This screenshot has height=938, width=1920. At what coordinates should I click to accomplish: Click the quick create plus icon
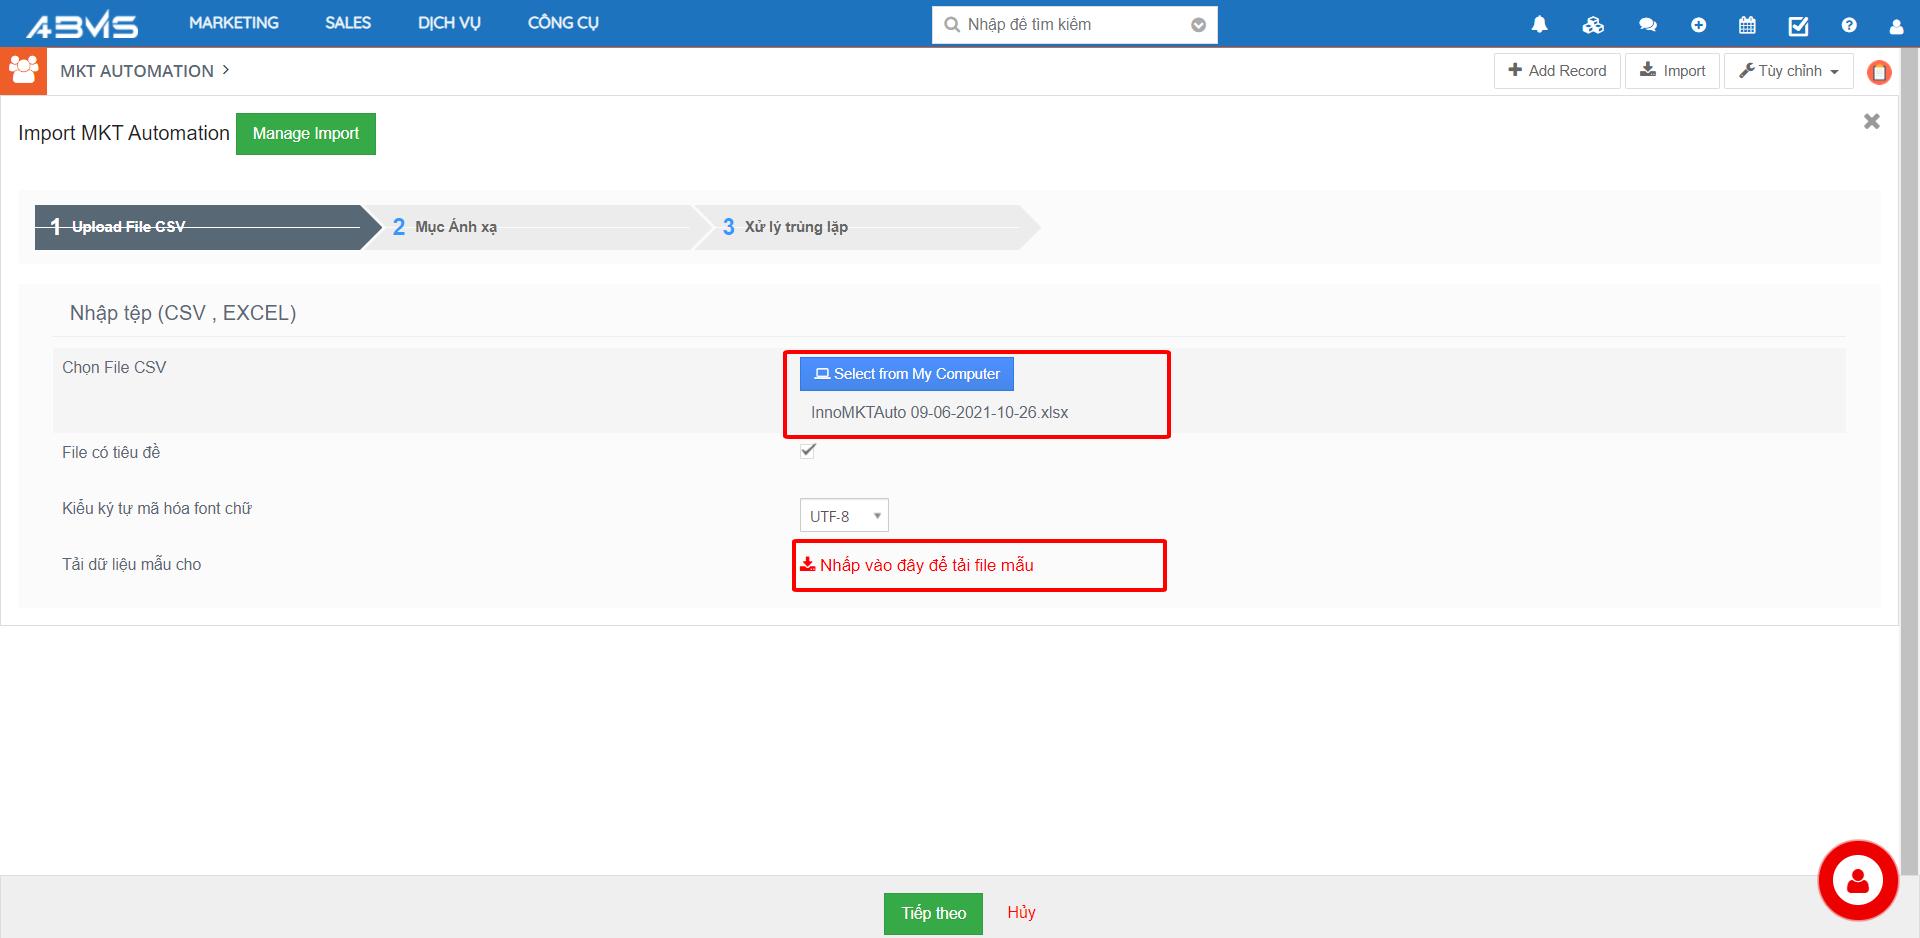(1698, 25)
